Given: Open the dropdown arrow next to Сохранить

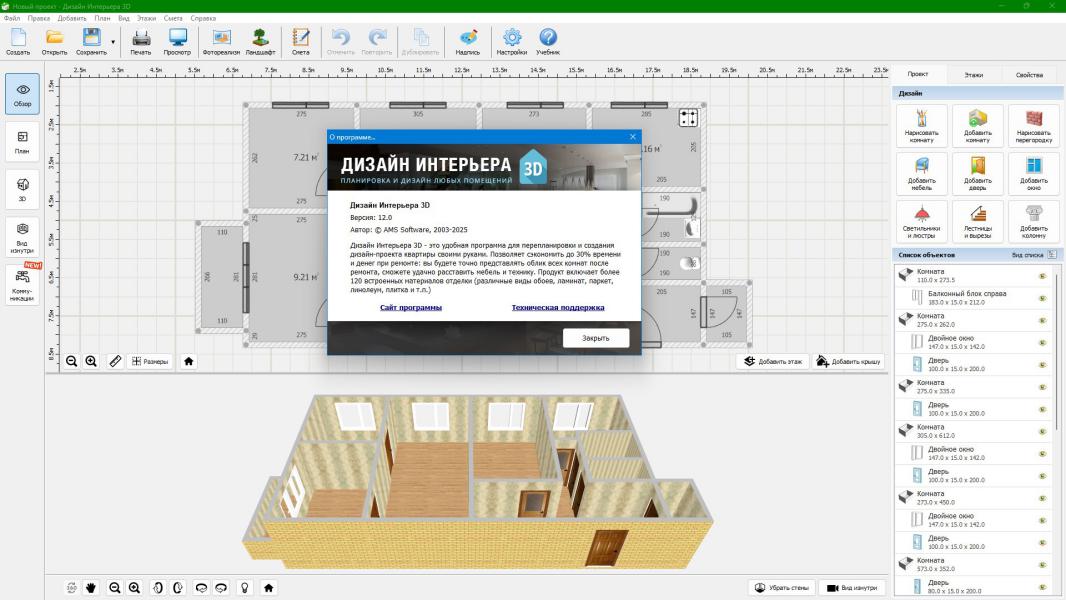Looking at the screenshot, I should click(113, 42).
